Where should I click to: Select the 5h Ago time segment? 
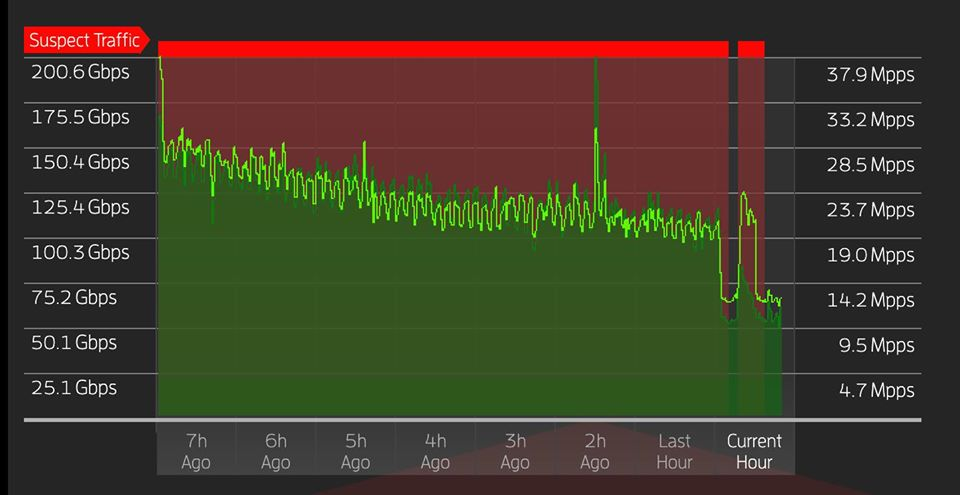(x=355, y=451)
